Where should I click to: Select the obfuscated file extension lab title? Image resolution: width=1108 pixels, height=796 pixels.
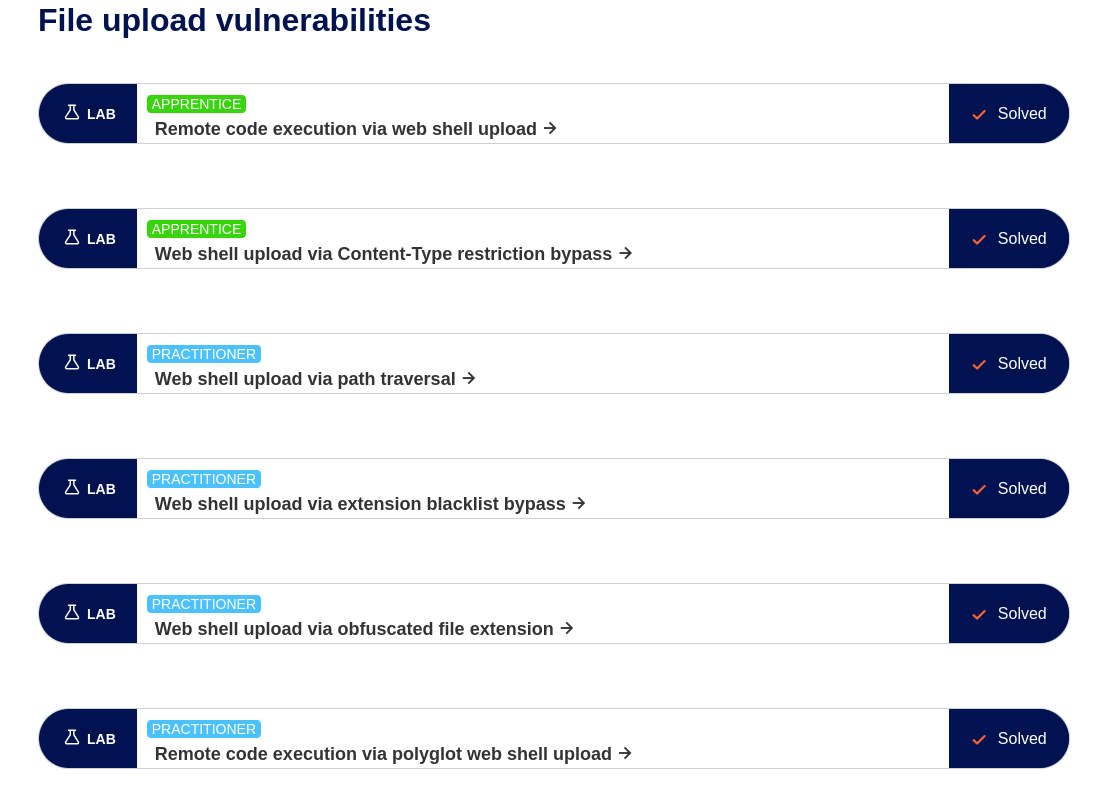pos(353,629)
